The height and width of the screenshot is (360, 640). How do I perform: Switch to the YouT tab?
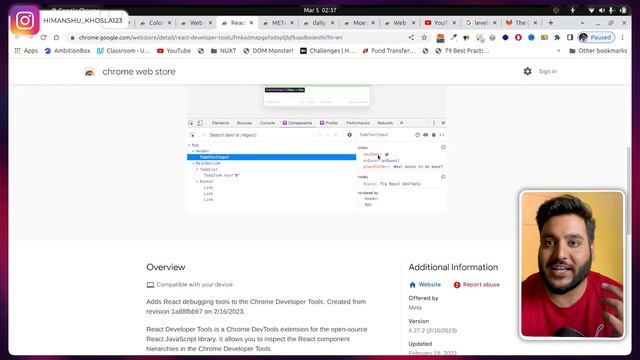pyautogui.click(x=440, y=23)
